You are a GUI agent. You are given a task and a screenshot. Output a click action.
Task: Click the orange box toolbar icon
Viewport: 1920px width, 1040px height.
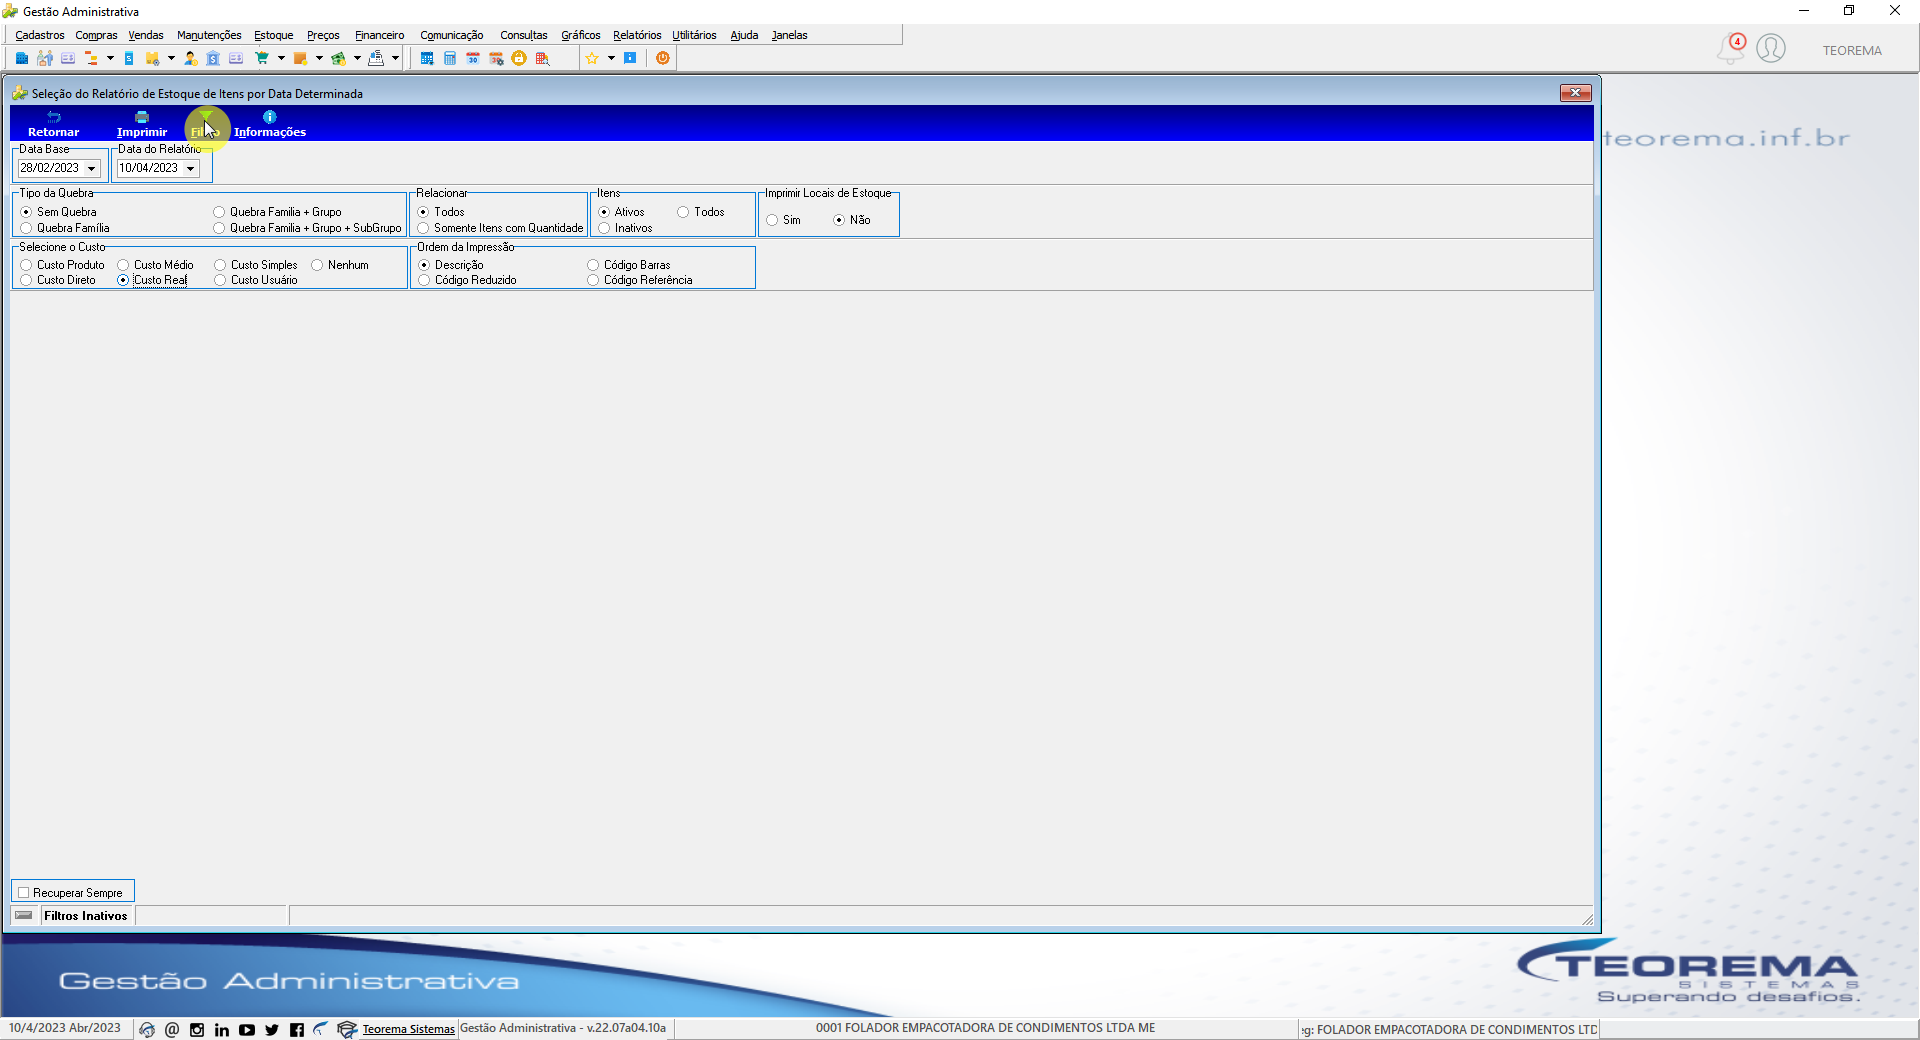300,58
